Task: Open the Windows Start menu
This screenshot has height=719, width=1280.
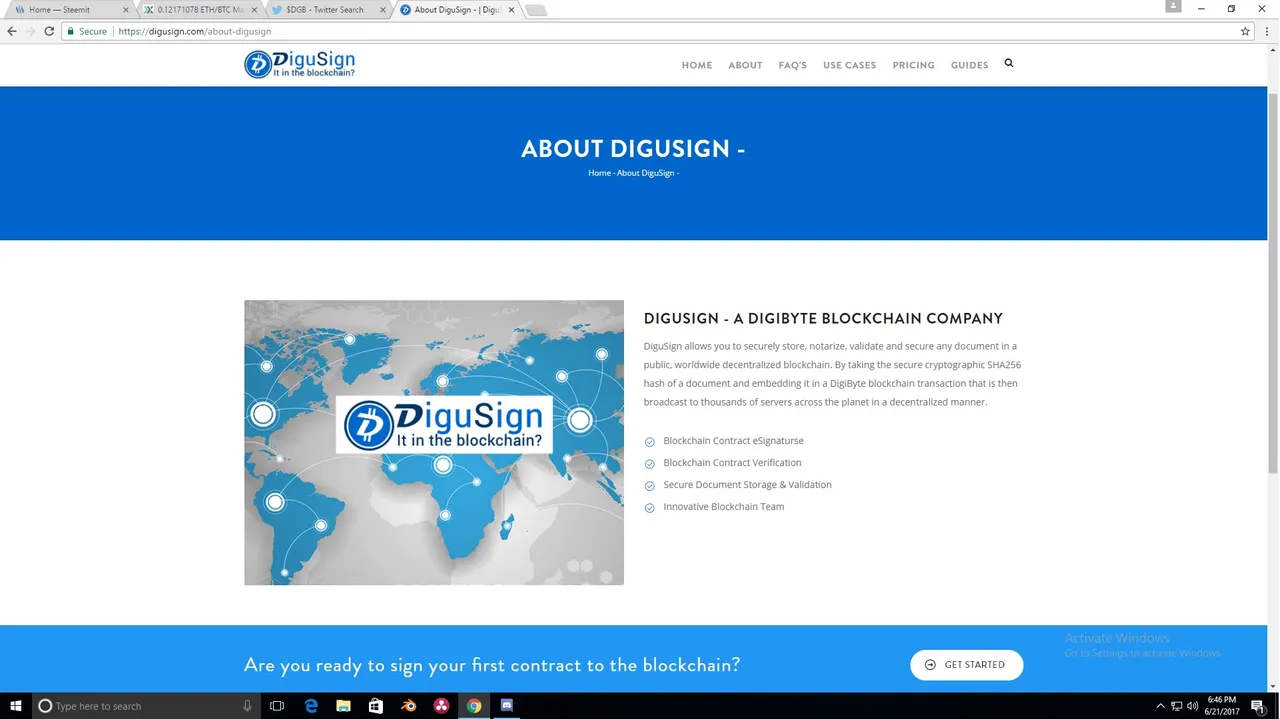Action: coord(16,706)
